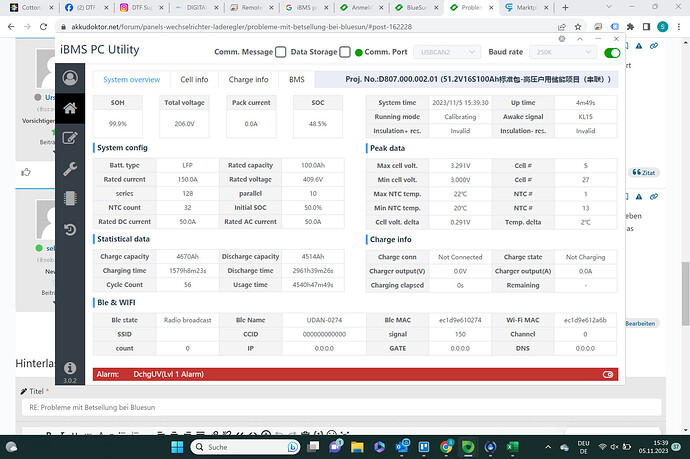Click the red DchgUV alarm message
The height and width of the screenshot is (459, 690).
(x=169, y=375)
